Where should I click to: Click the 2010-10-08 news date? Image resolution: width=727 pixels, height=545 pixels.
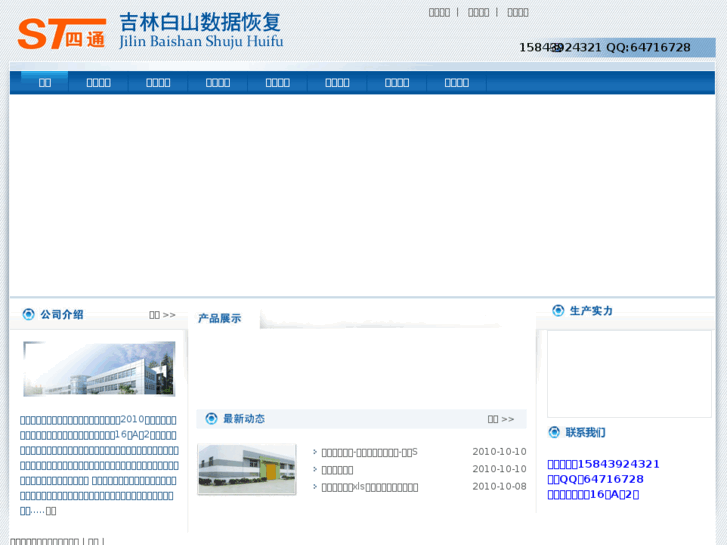click(x=499, y=487)
